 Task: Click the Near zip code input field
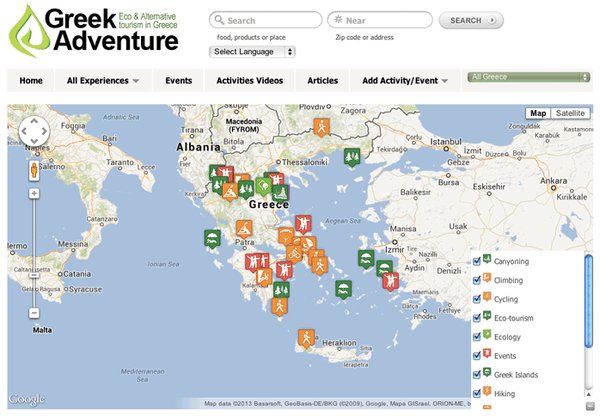(x=382, y=20)
